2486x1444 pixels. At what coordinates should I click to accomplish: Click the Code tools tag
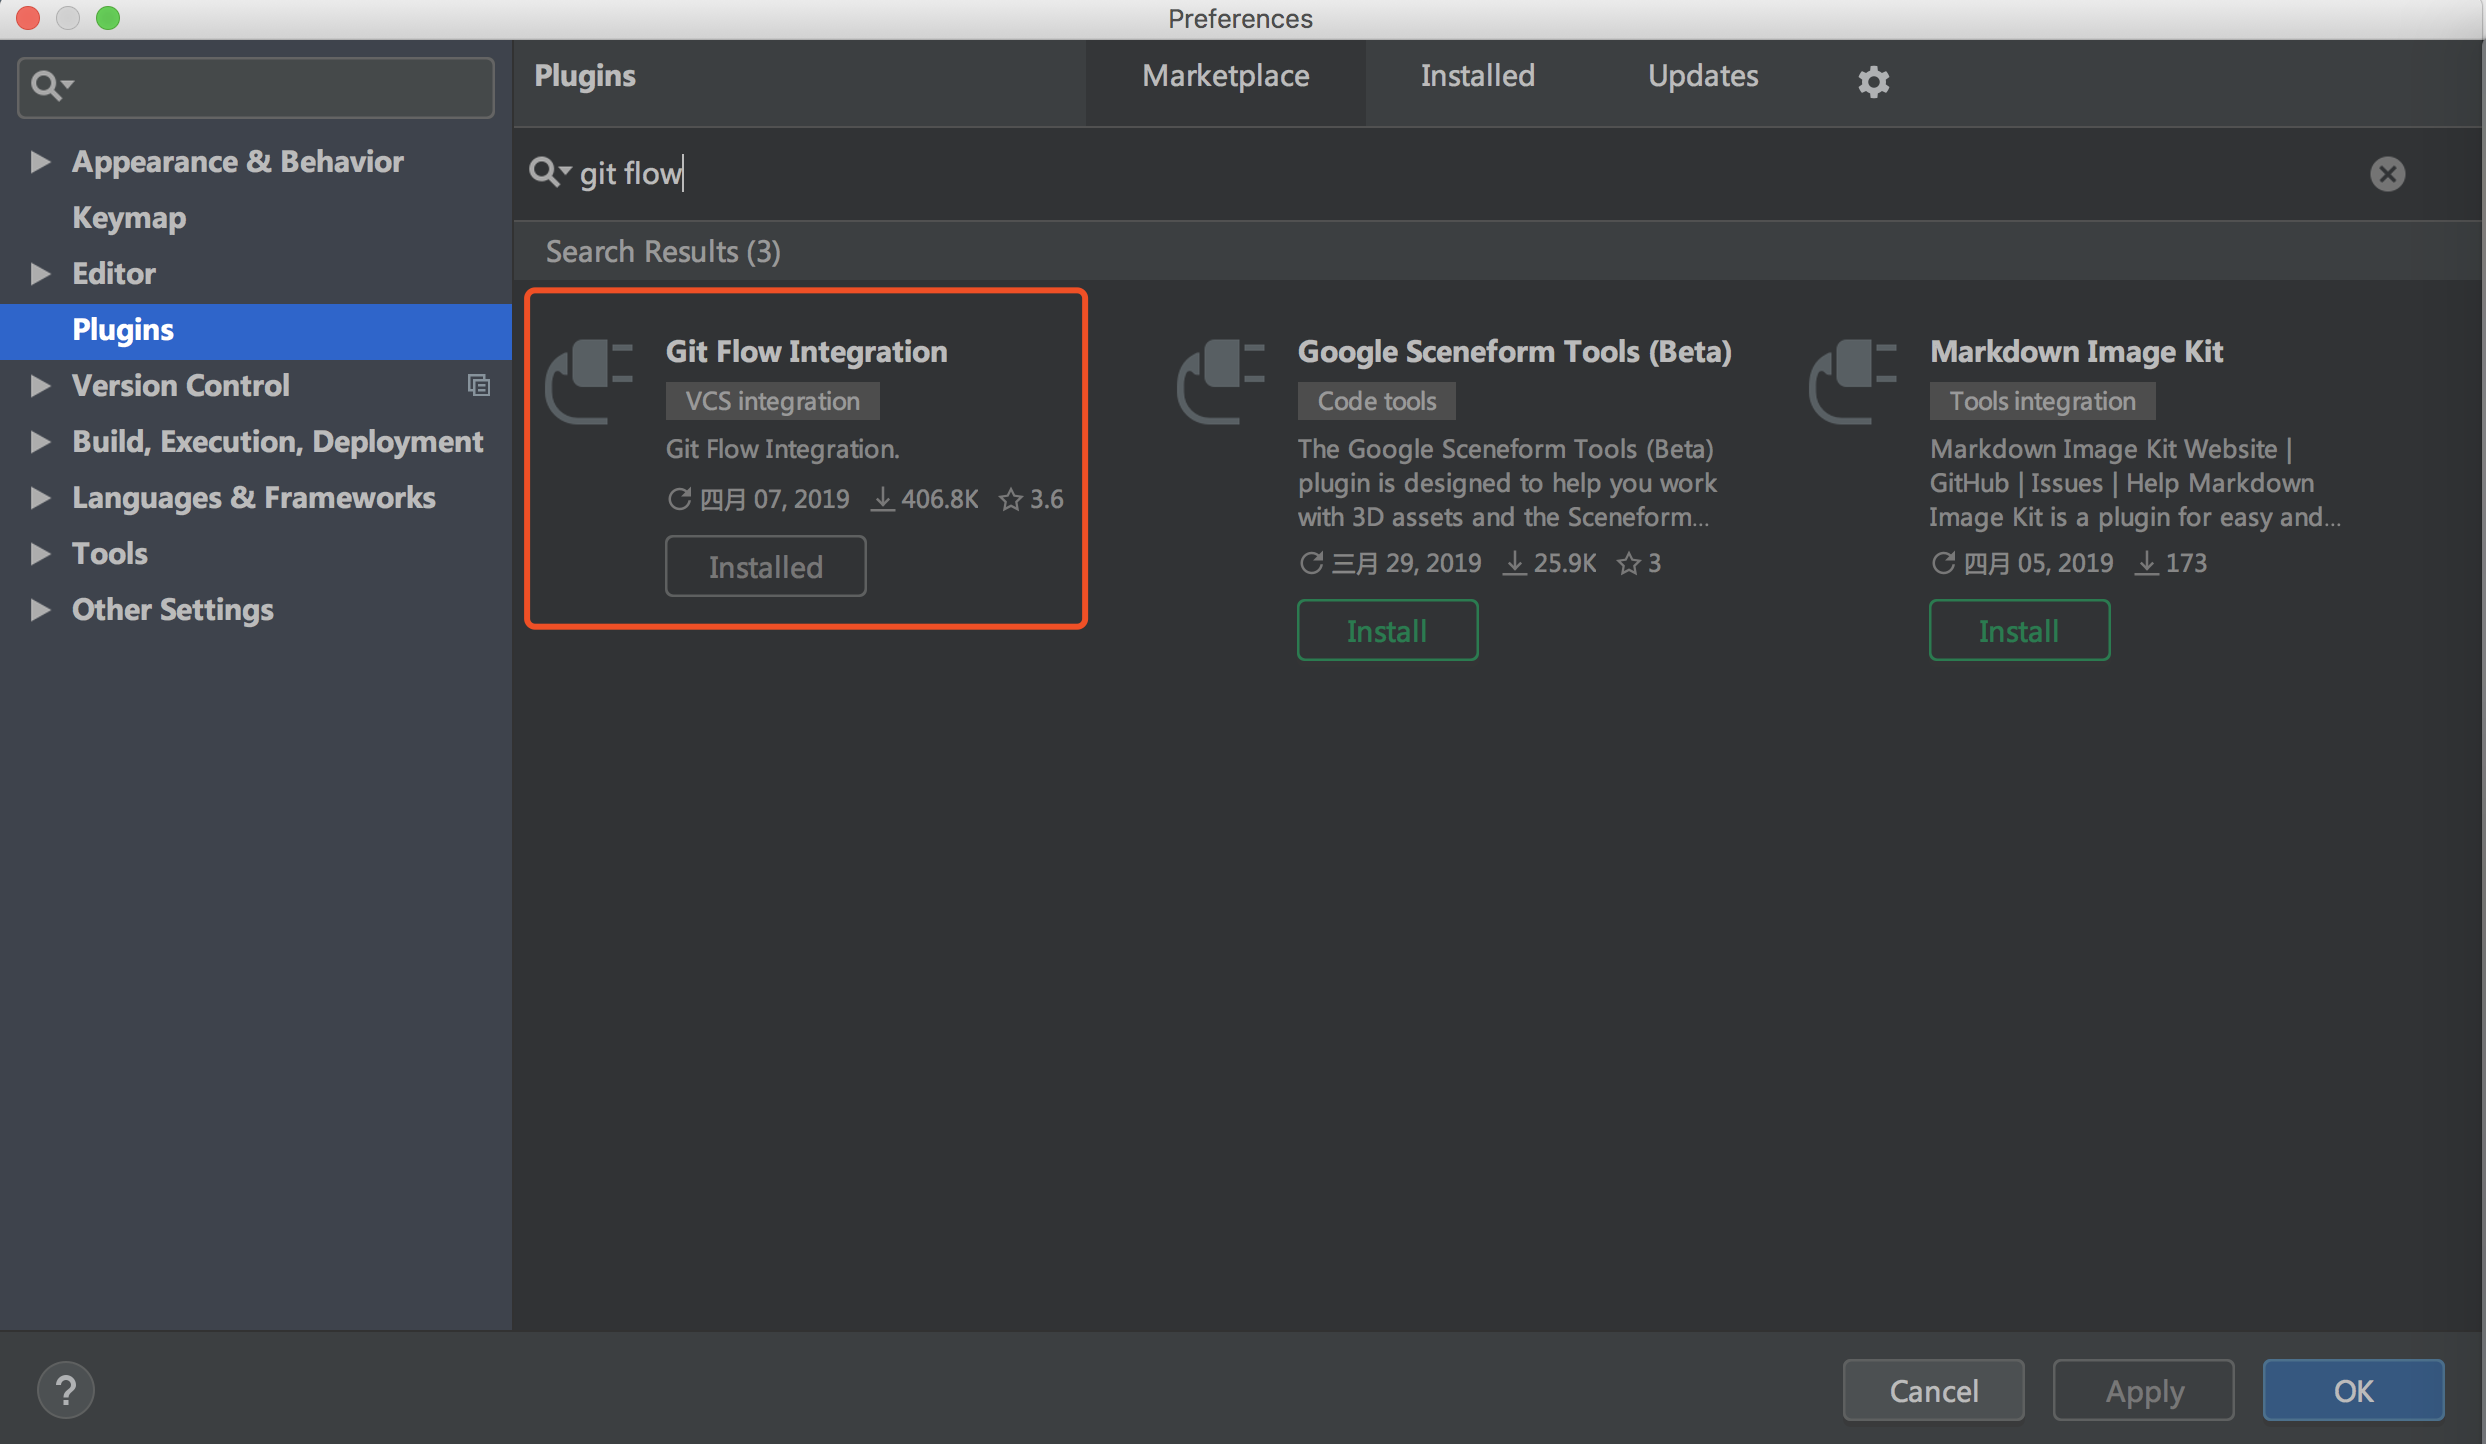coord(1376,401)
